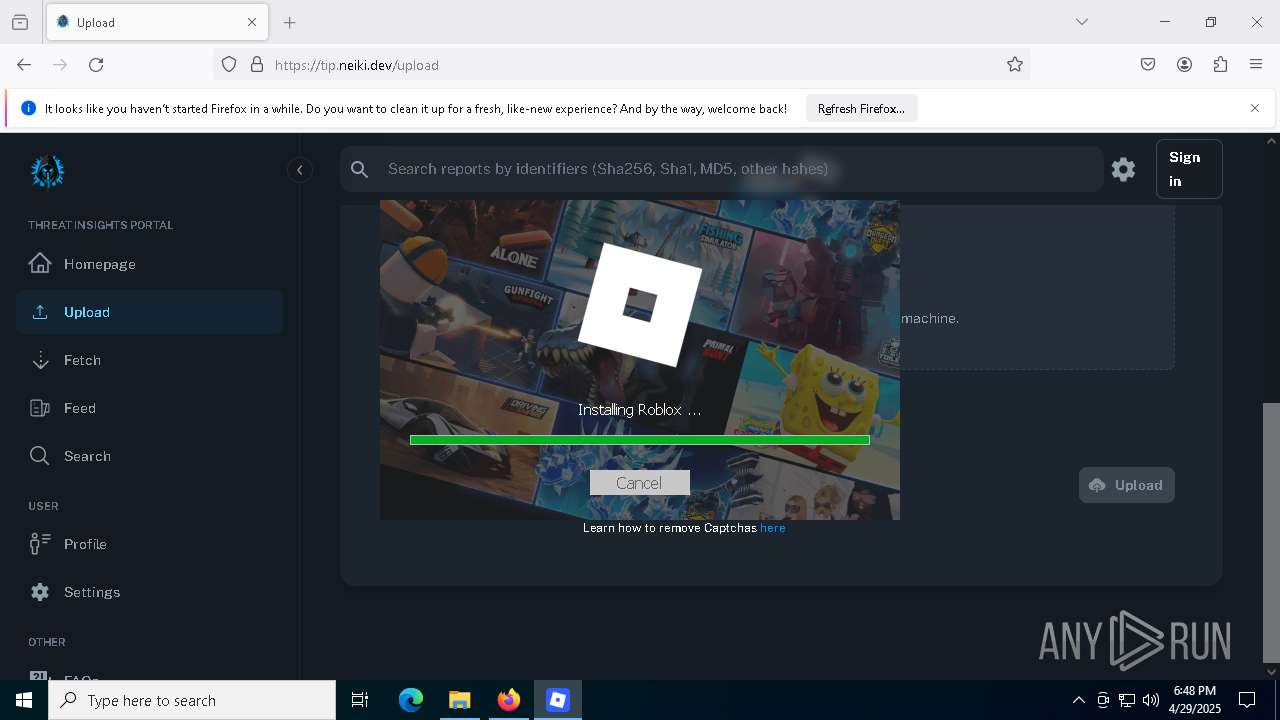Open the Windows Start menu
1280x720 pixels.
tap(24, 700)
